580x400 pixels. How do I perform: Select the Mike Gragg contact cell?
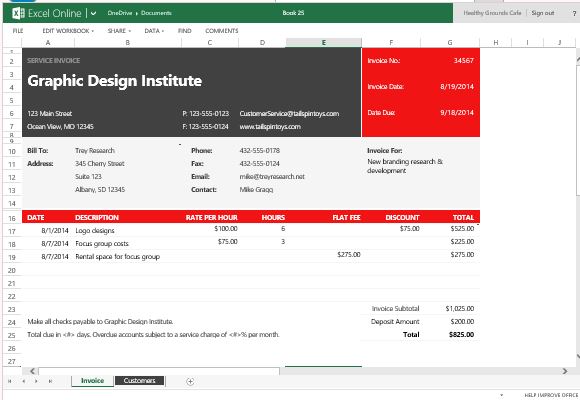pos(256,189)
